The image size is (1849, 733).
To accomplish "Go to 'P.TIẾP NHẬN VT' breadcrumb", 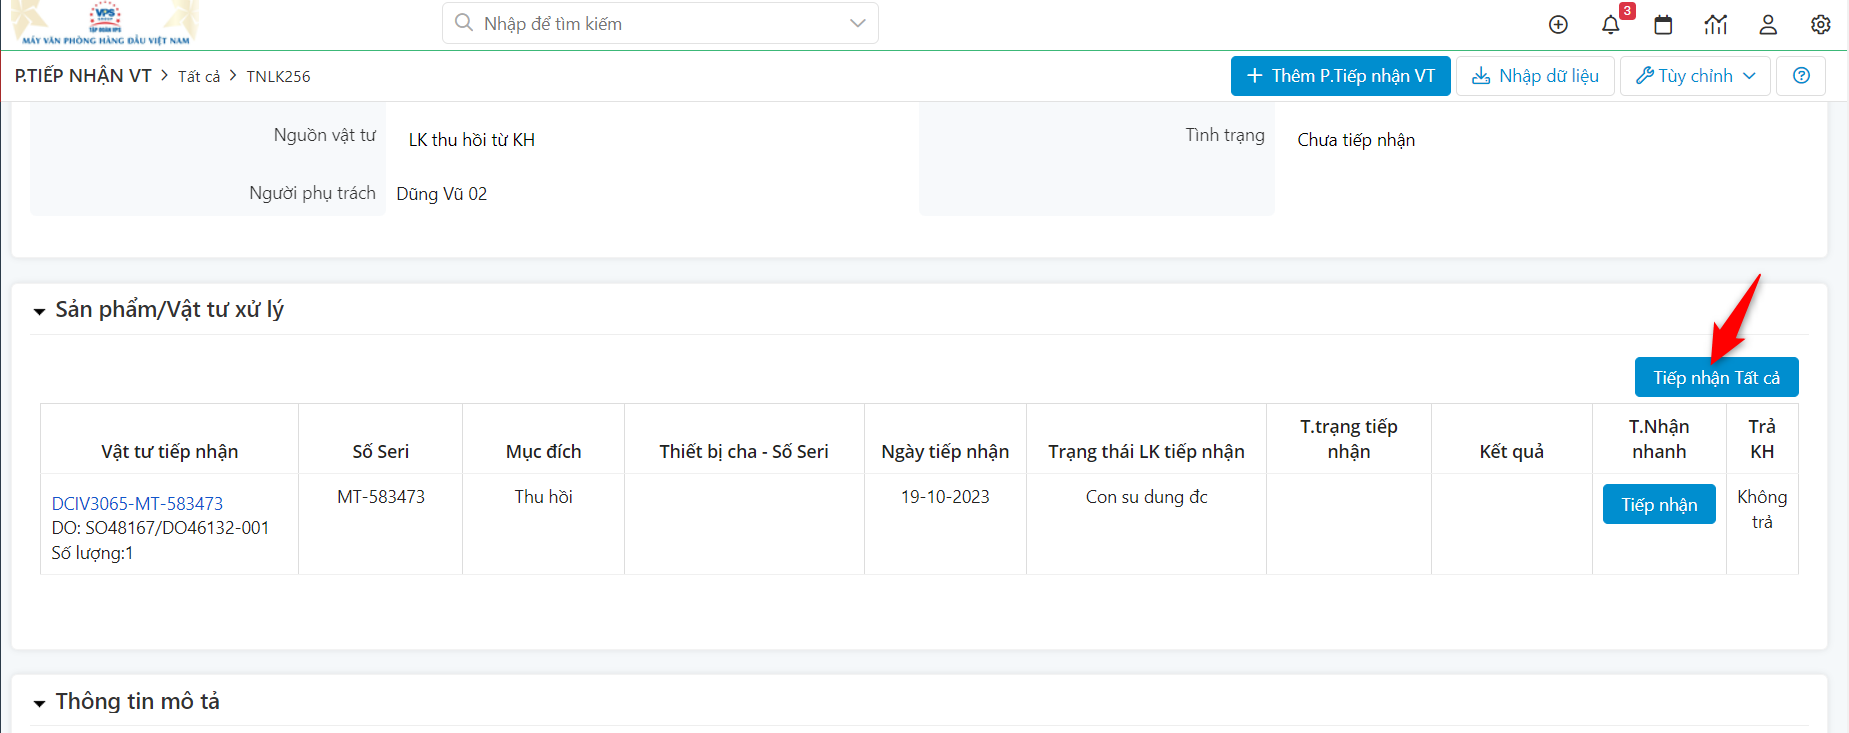I will [83, 76].
